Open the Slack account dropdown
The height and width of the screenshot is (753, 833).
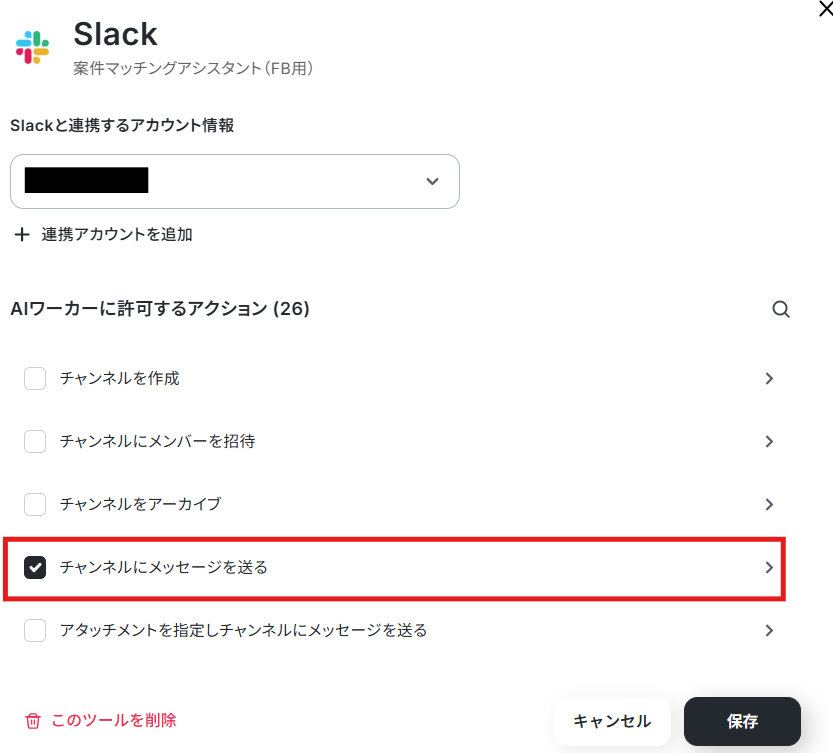click(235, 181)
